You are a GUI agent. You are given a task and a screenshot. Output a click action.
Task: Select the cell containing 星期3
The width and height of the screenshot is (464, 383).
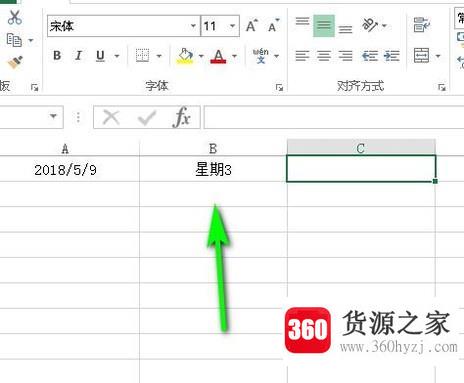(x=213, y=170)
